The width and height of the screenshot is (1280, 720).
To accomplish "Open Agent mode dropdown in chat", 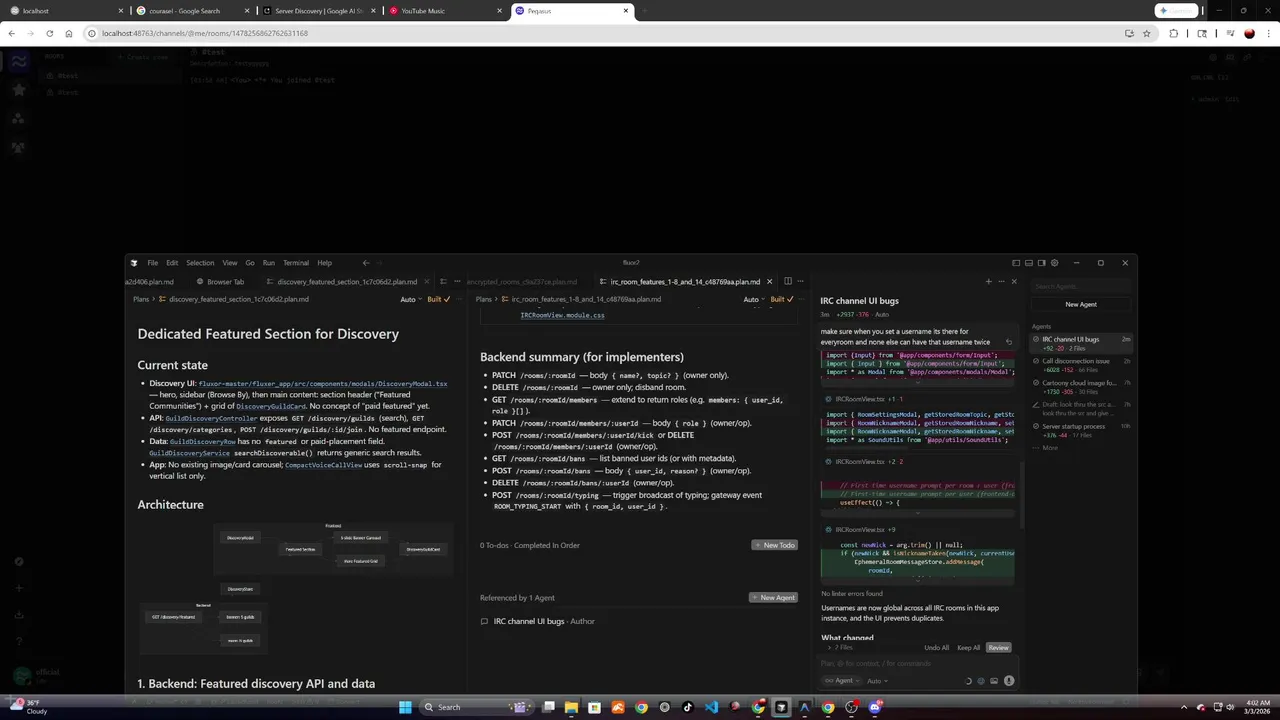I will point(841,681).
